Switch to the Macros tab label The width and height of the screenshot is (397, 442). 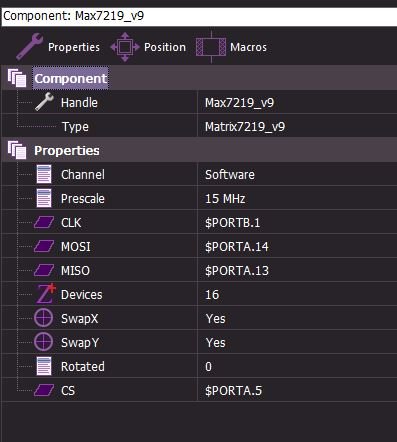pyautogui.click(x=248, y=47)
